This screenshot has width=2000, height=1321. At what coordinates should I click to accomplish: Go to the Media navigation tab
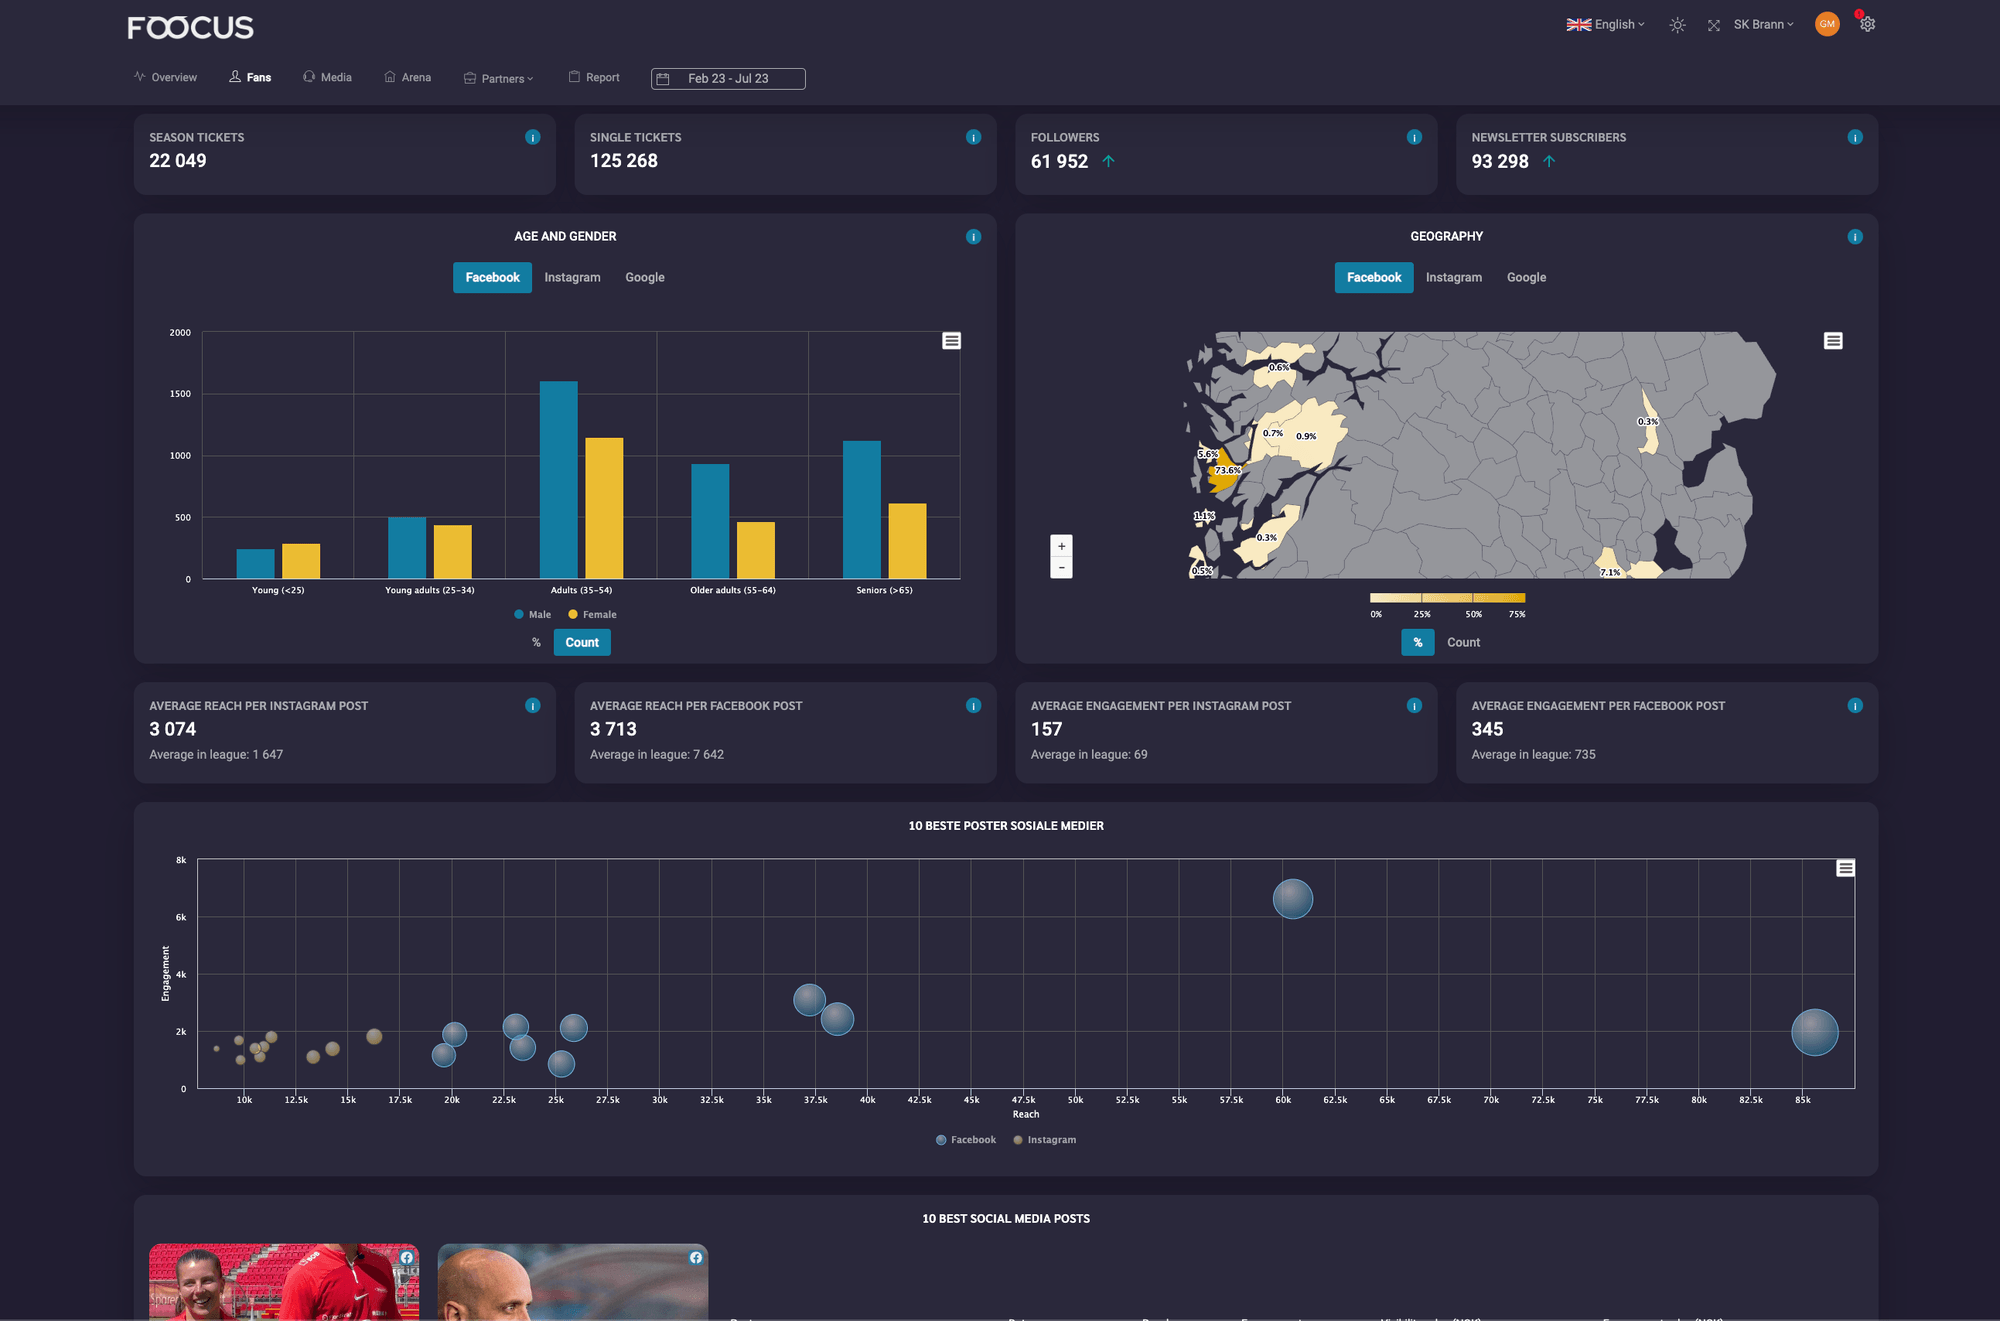tap(328, 78)
